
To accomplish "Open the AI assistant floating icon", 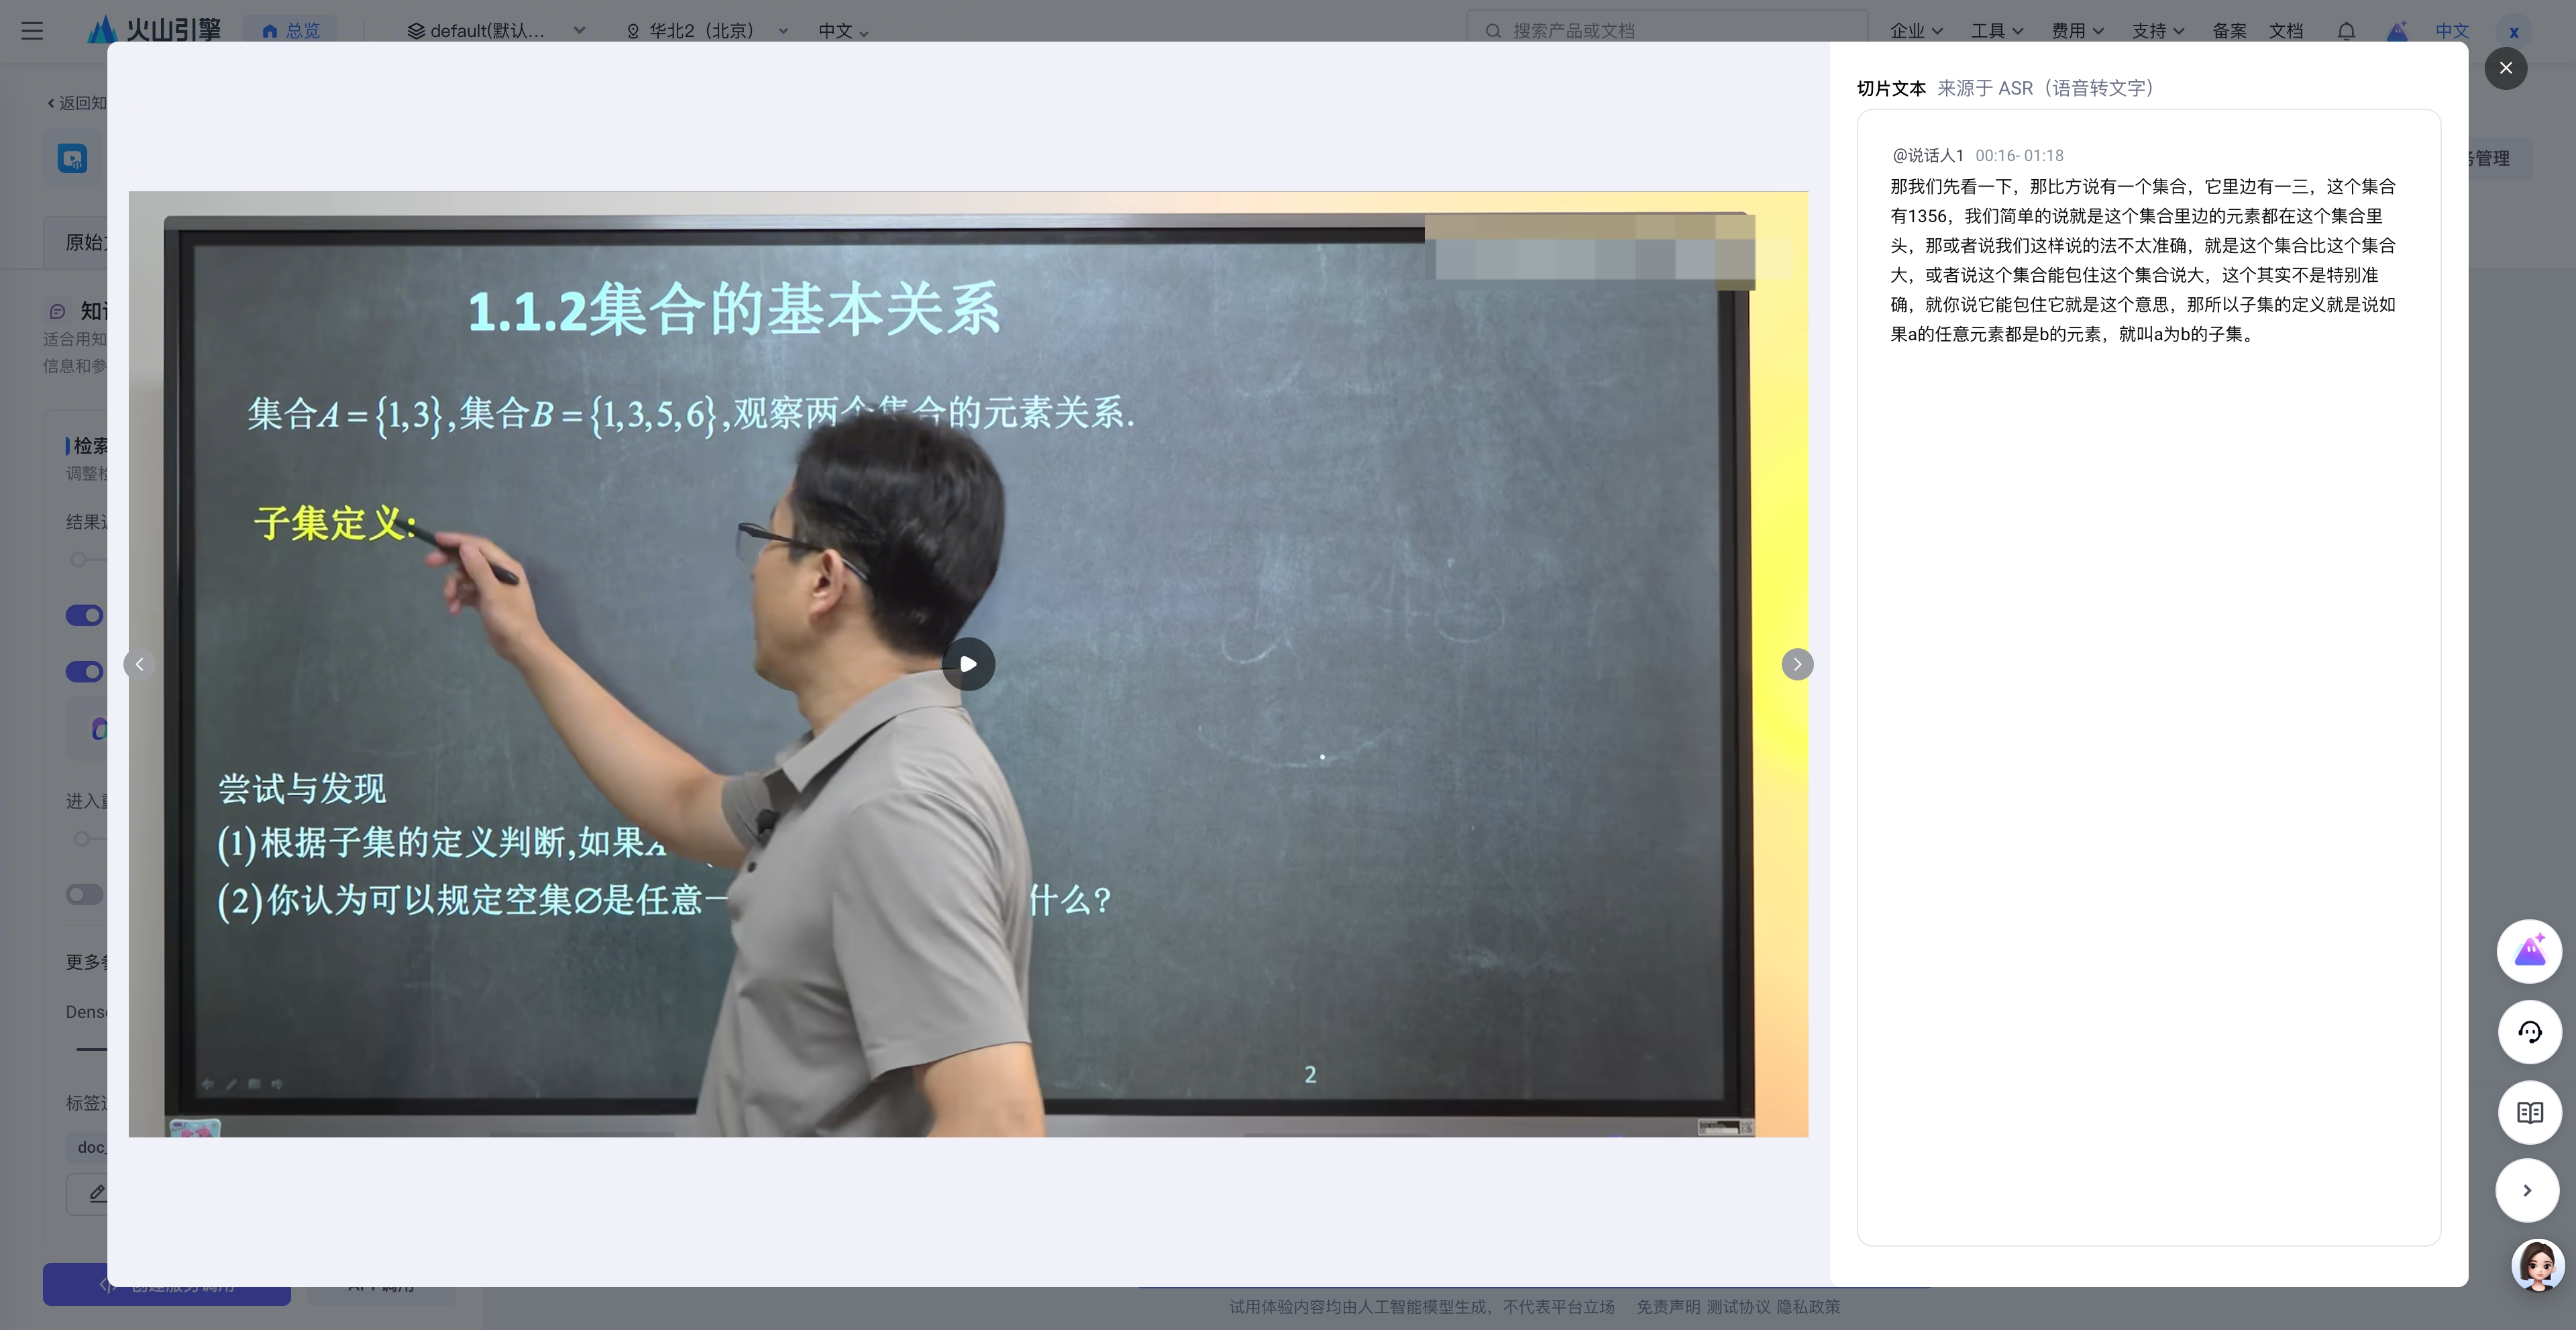I will [x=2529, y=951].
